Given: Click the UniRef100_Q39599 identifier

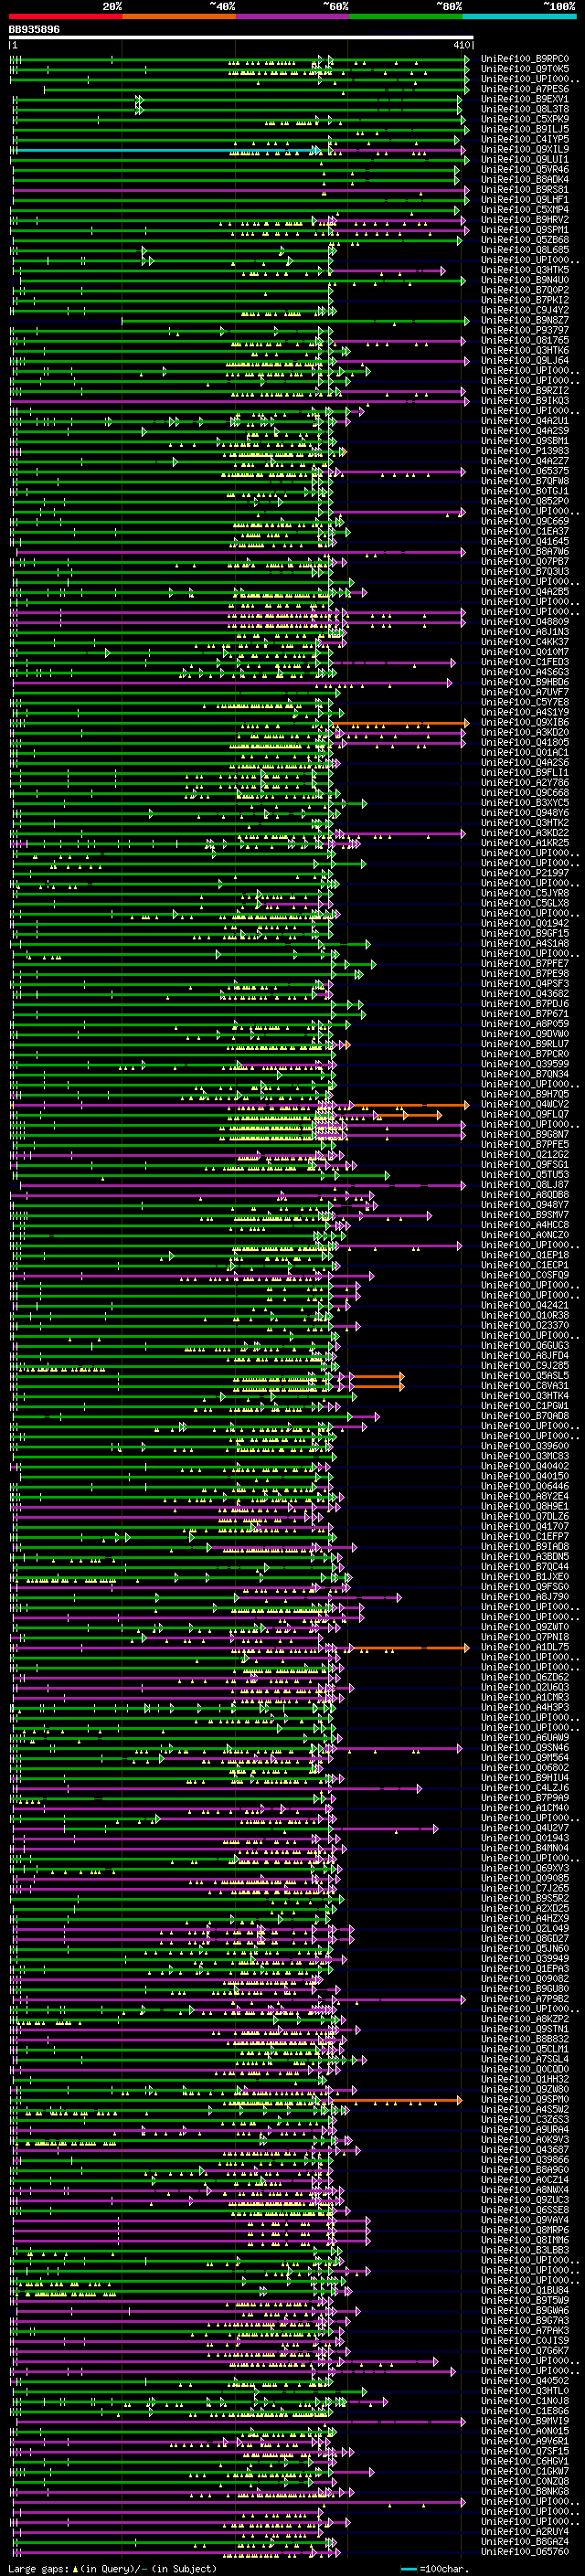Looking at the screenshot, I should 524,1063.
